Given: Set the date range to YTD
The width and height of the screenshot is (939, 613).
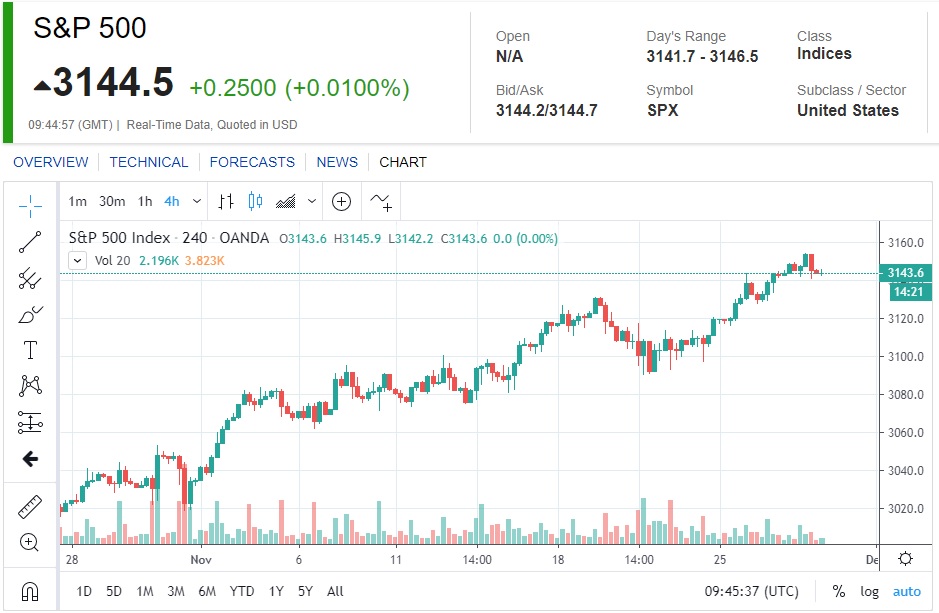Looking at the screenshot, I should [x=242, y=591].
